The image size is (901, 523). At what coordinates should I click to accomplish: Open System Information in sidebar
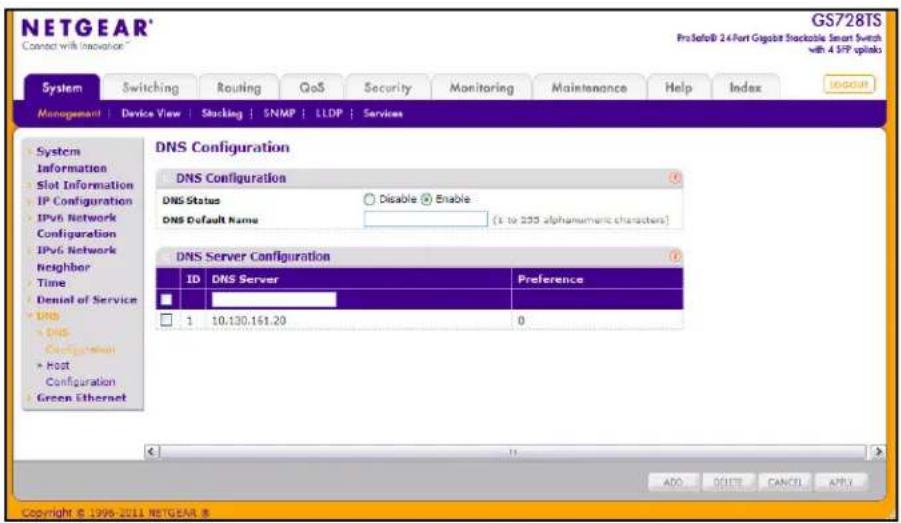71,160
